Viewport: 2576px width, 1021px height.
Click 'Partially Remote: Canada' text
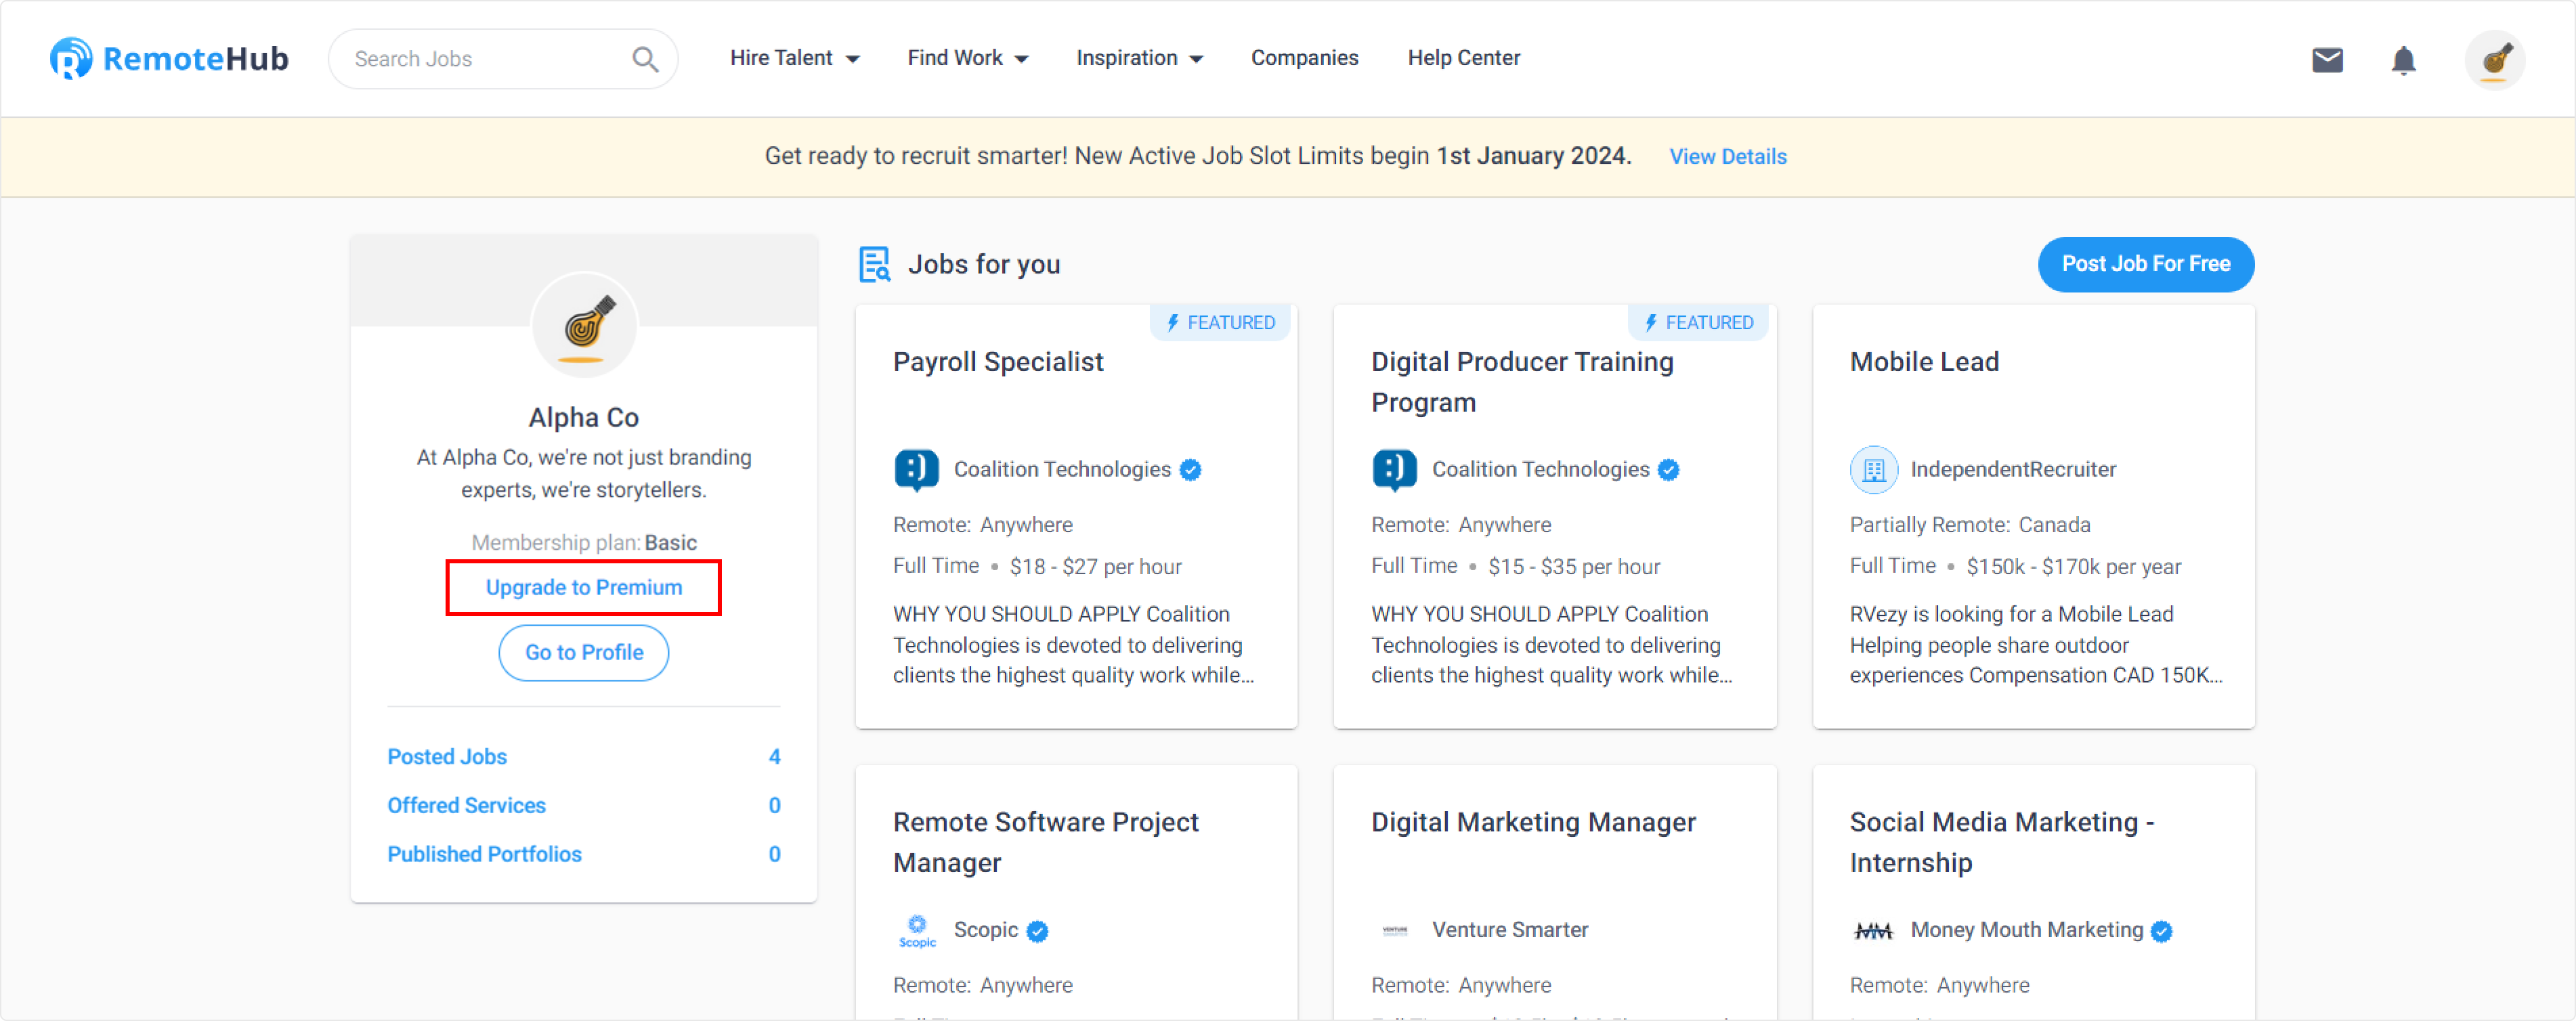[1969, 524]
